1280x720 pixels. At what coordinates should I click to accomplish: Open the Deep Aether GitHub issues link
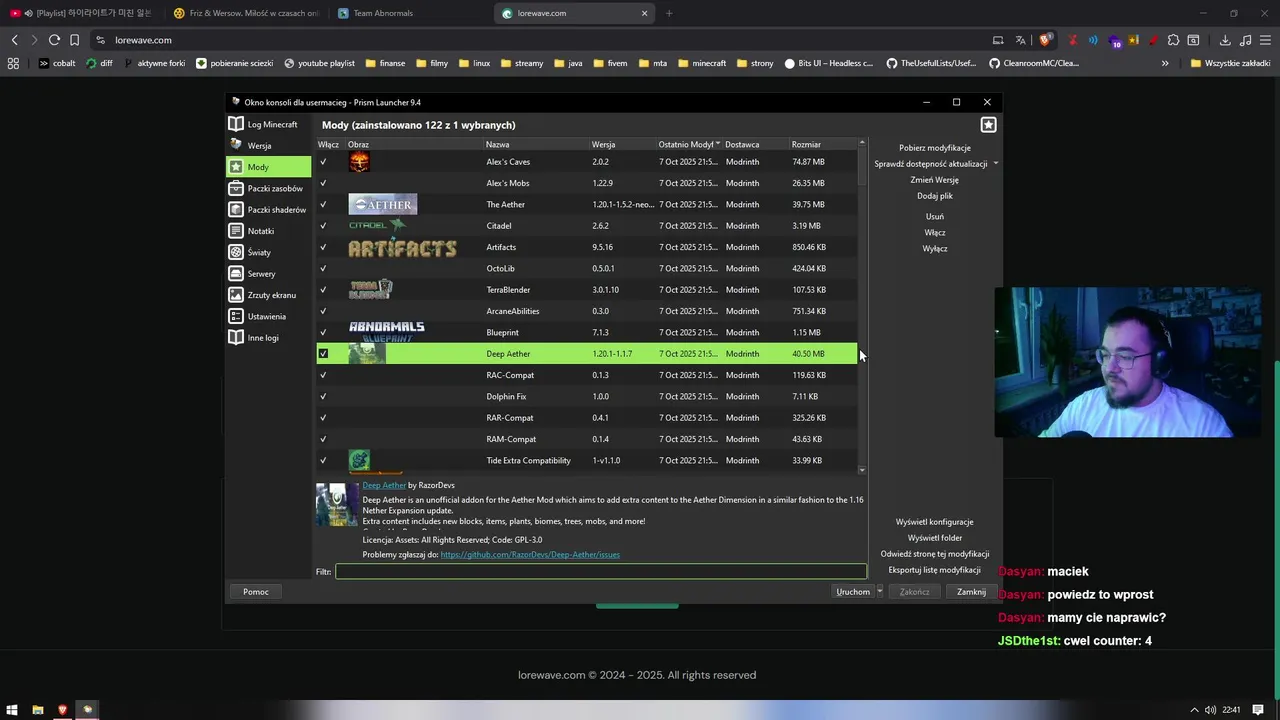point(530,554)
